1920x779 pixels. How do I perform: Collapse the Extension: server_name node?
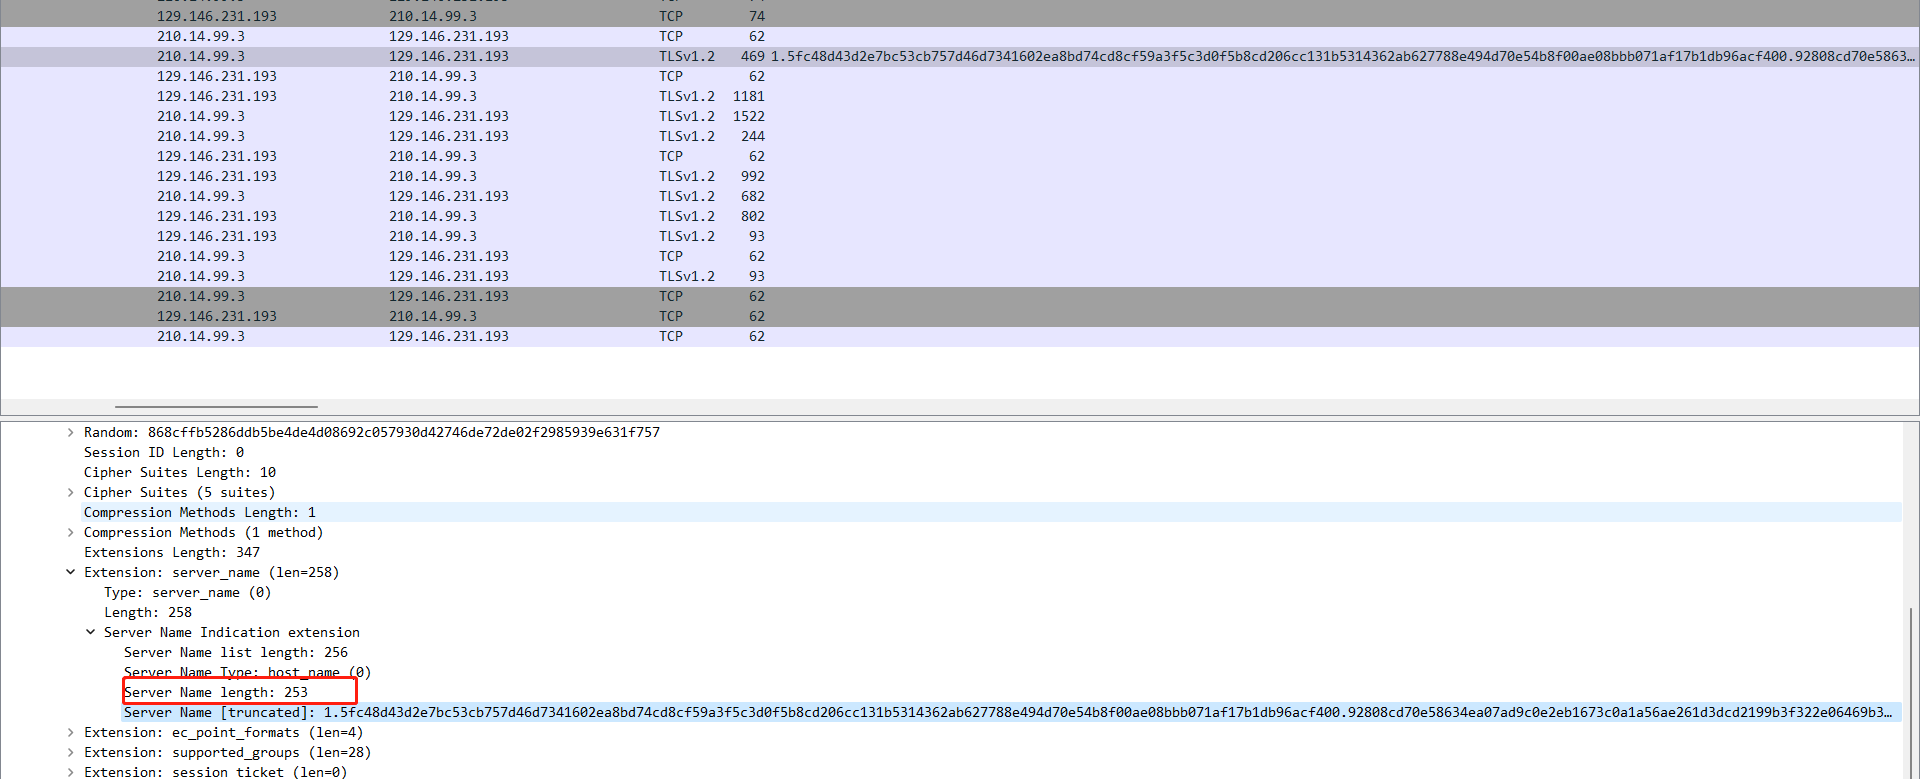point(70,572)
